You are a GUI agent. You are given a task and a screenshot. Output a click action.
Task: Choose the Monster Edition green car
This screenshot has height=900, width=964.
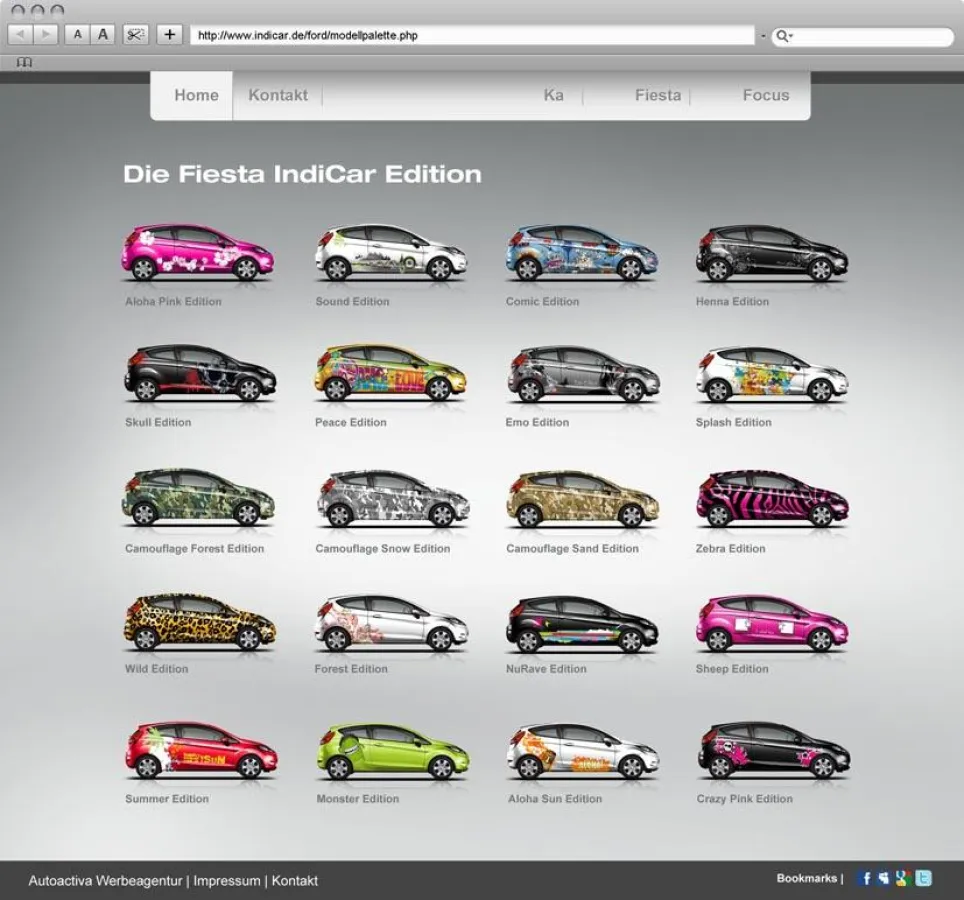click(392, 751)
